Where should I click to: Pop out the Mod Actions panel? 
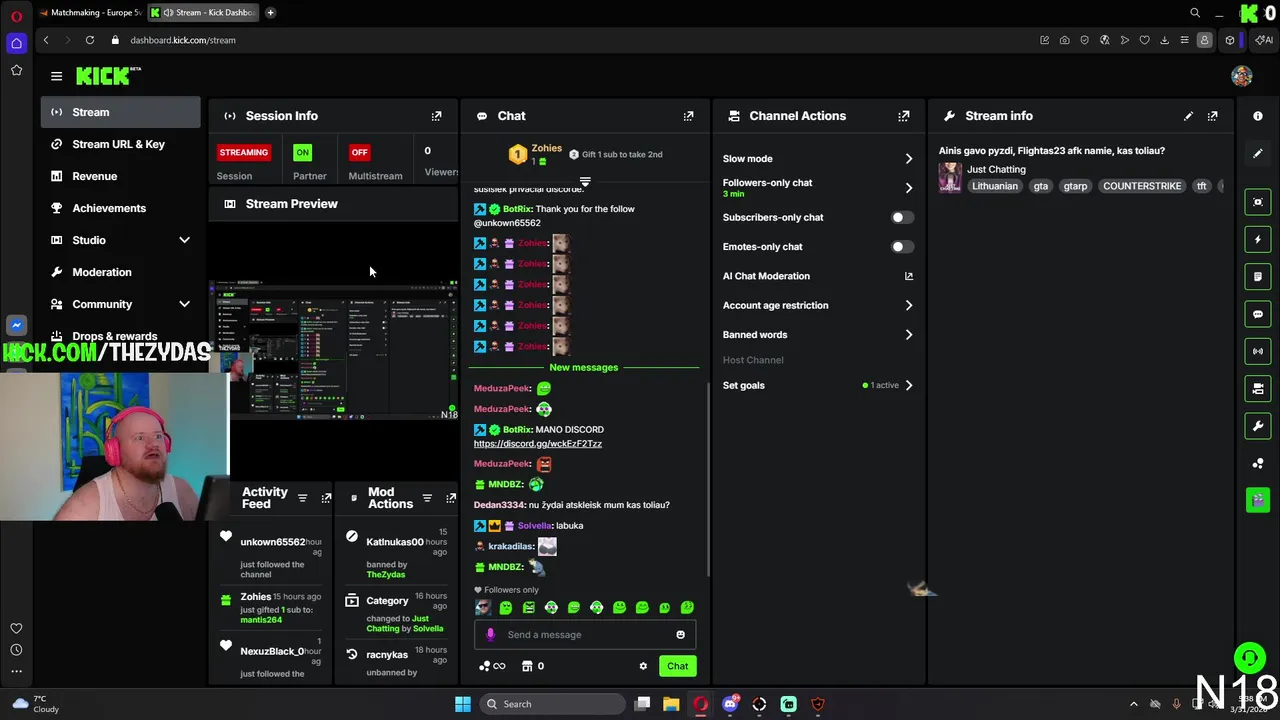[451, 498]
